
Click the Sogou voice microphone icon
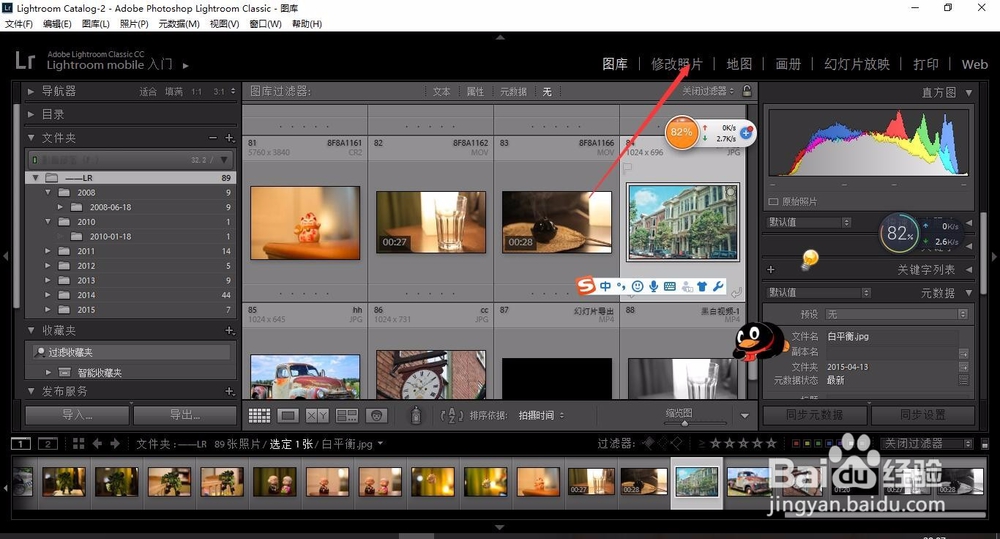654,286
